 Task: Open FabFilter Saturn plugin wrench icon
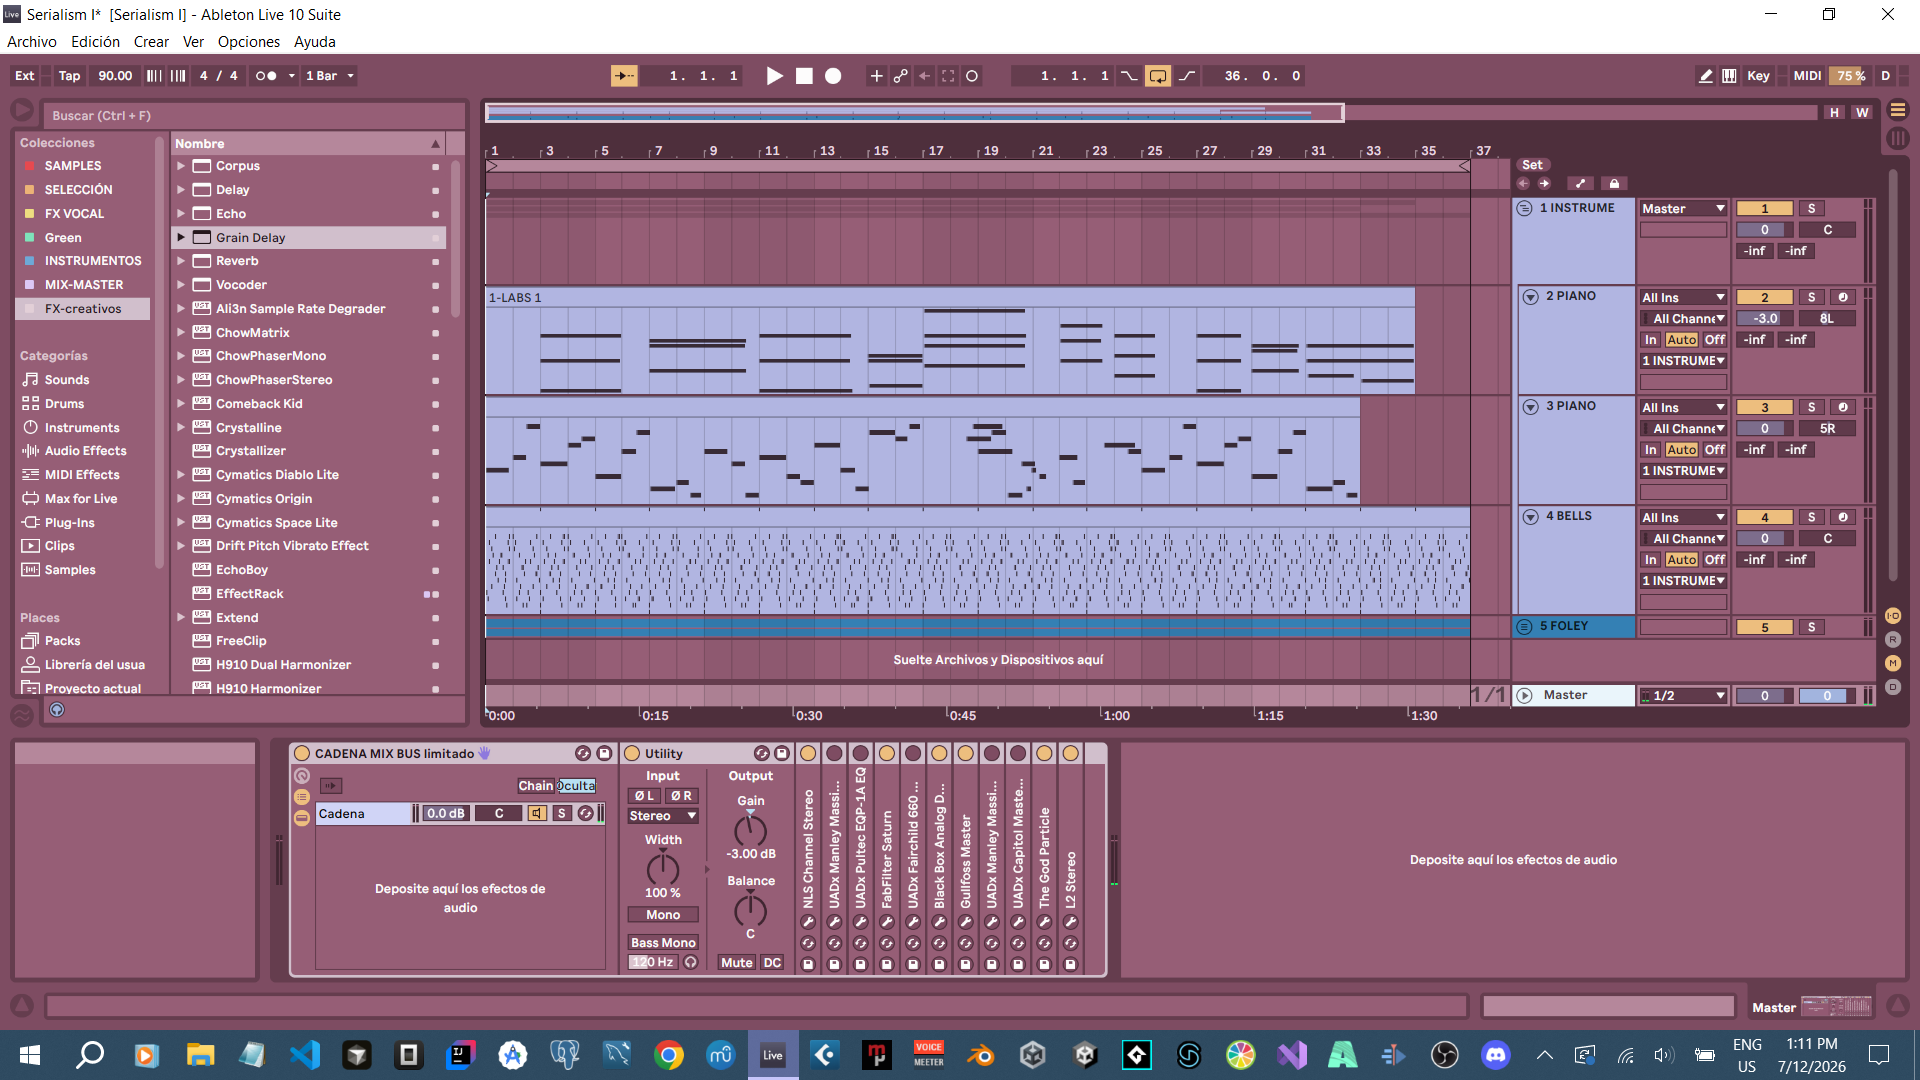[887, 922]
